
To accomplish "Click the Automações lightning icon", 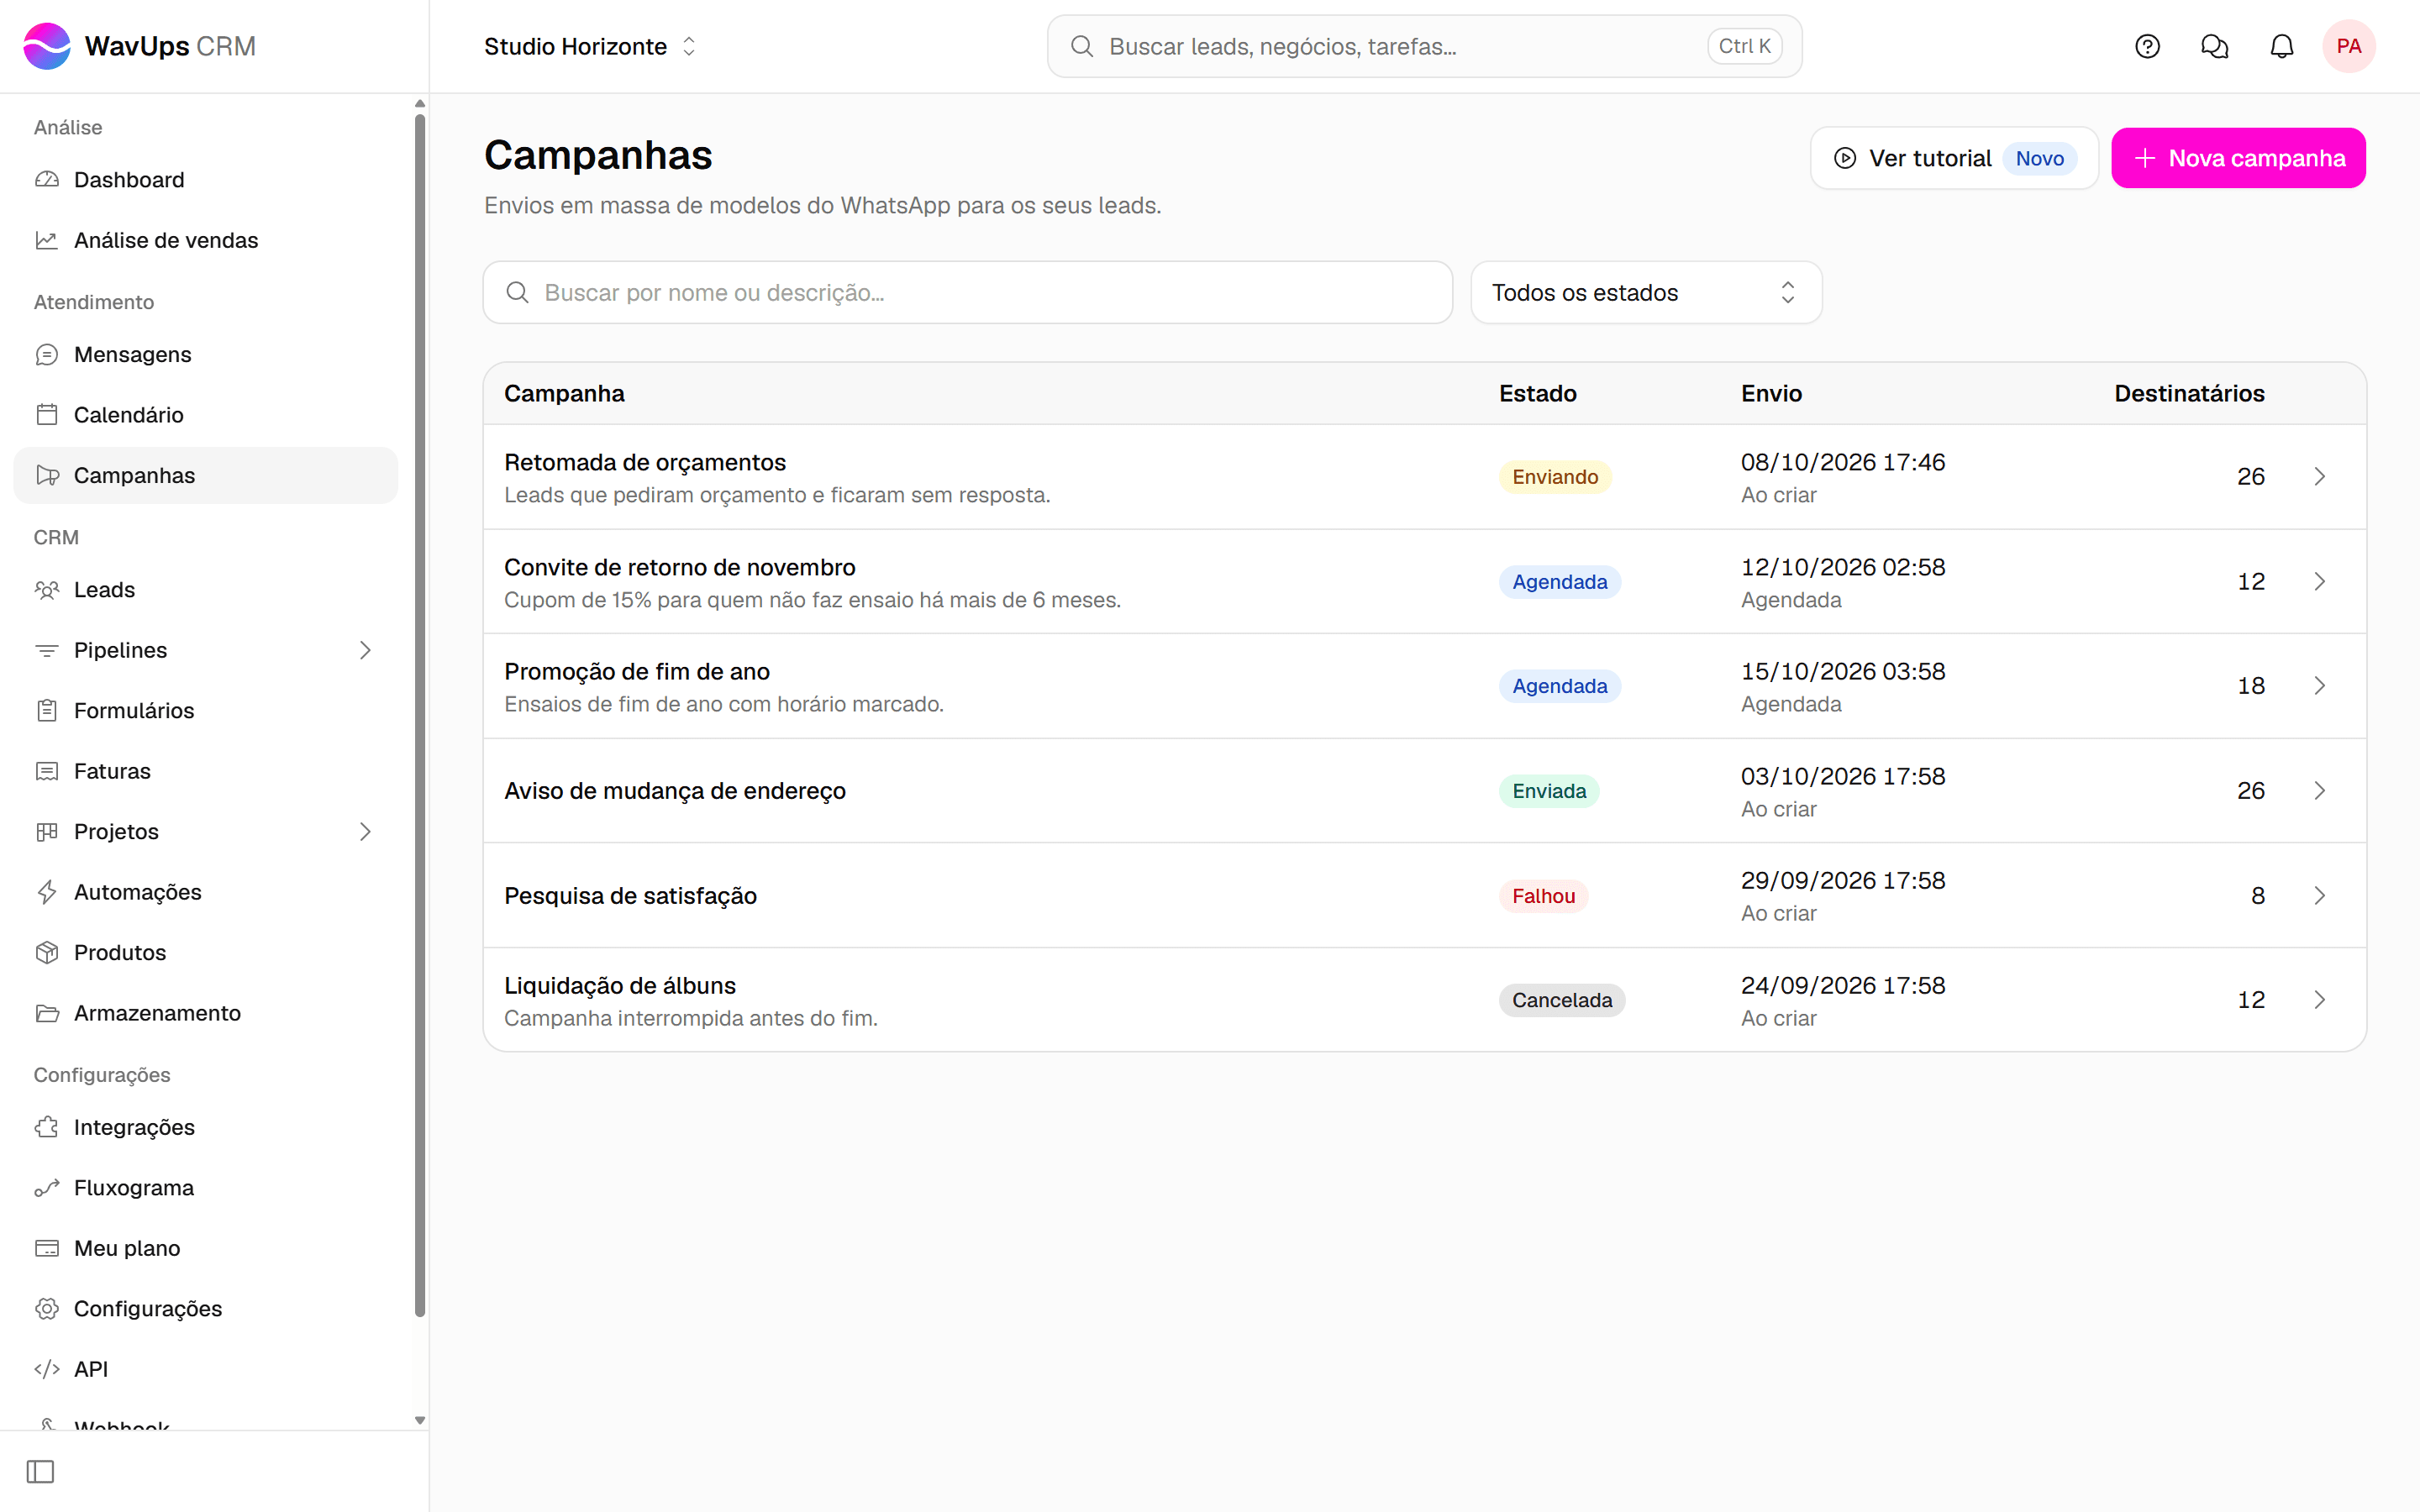I will click(x=47, y=892).
